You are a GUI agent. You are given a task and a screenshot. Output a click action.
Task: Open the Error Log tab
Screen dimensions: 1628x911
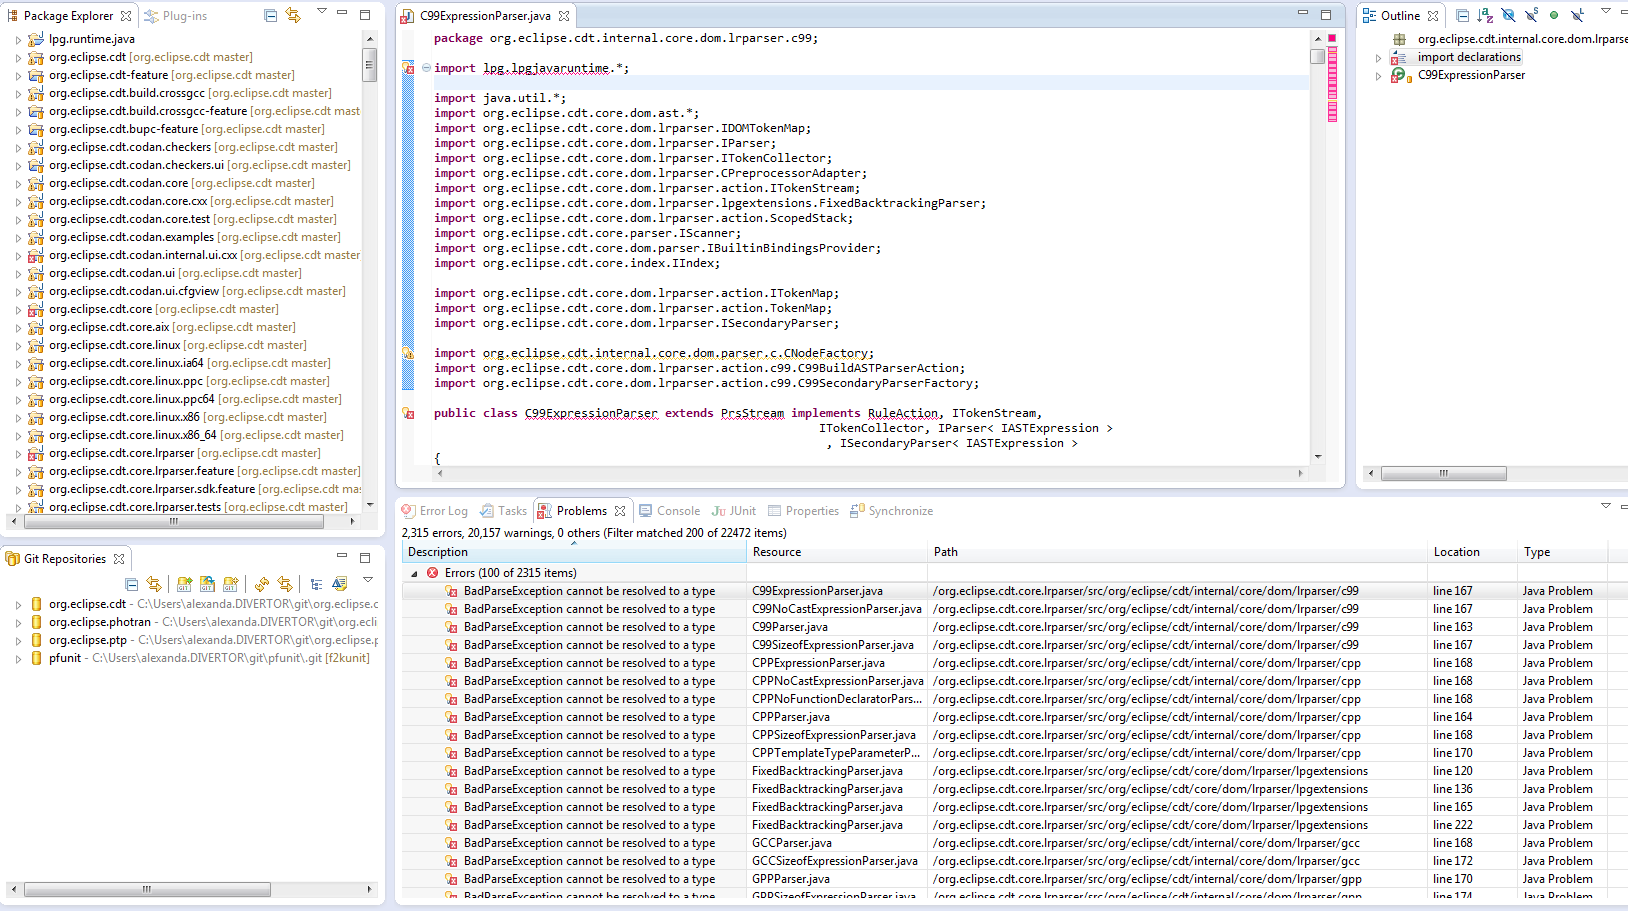pyautogui.click(x=434, y=511)
